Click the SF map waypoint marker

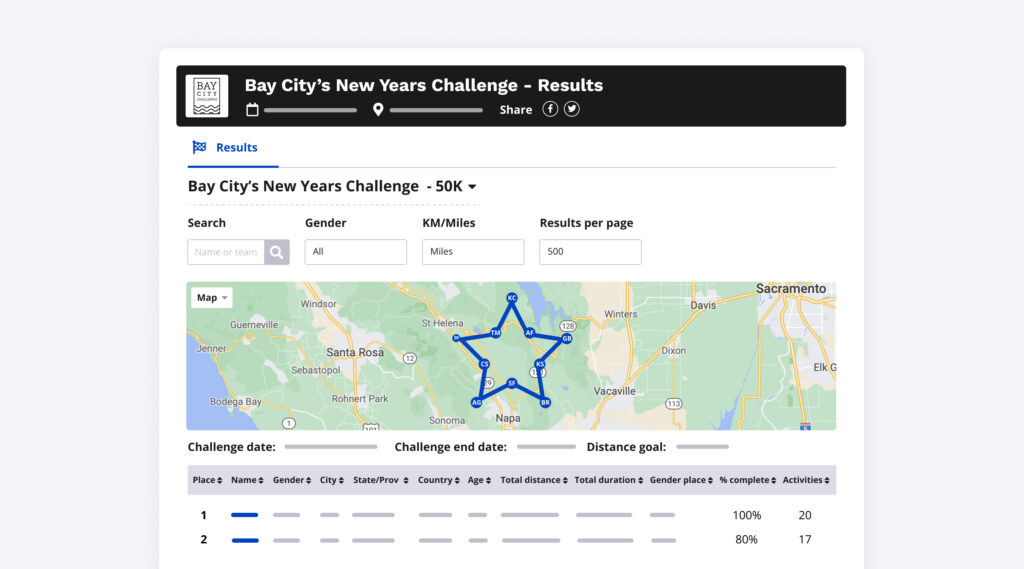tap(512, 383)
